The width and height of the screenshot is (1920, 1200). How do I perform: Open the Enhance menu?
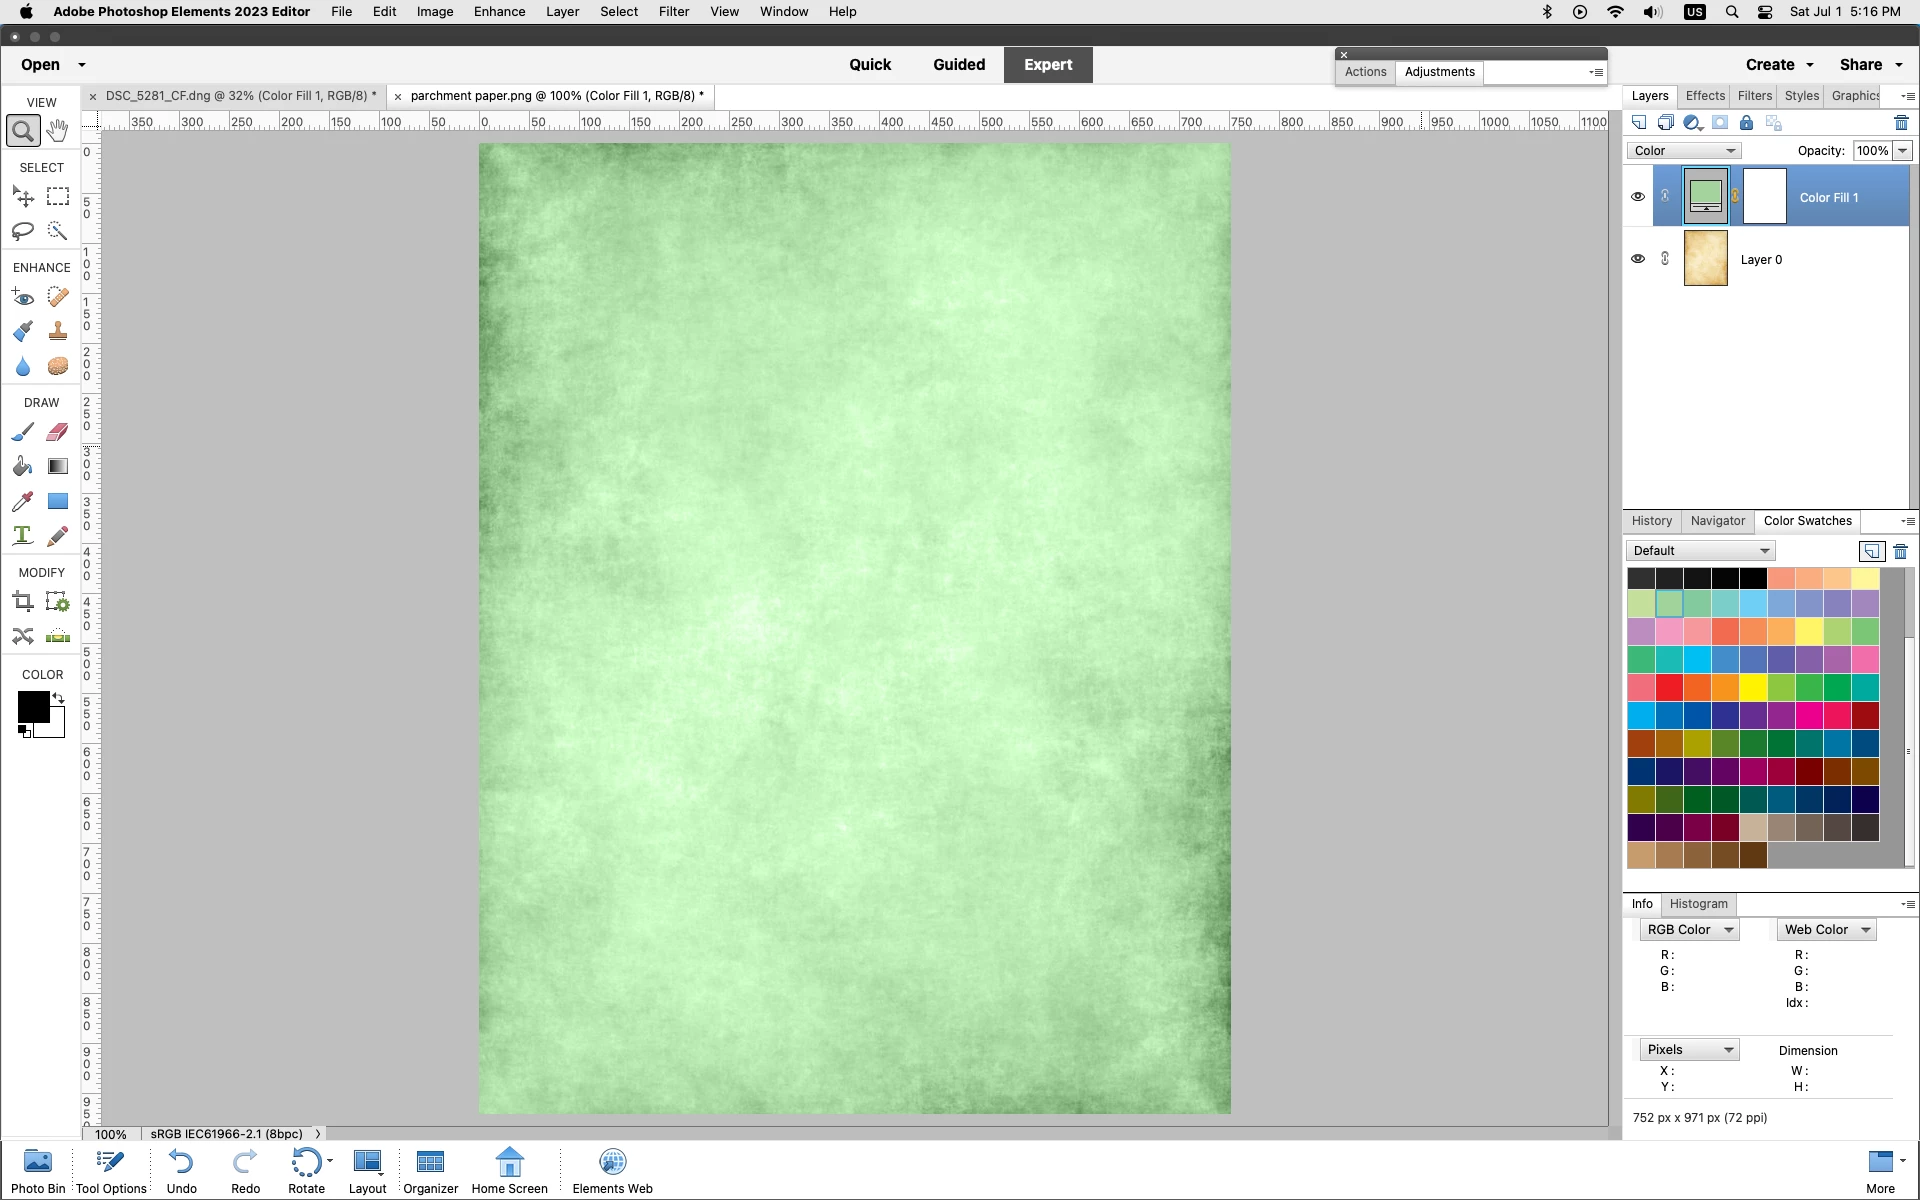(499, 12)
